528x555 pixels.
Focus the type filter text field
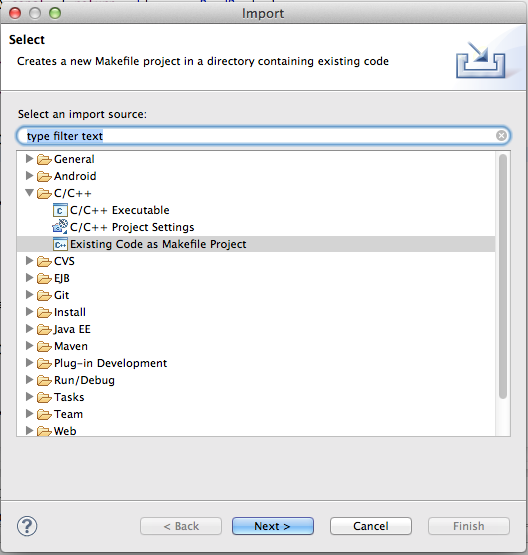click(263, 136)
